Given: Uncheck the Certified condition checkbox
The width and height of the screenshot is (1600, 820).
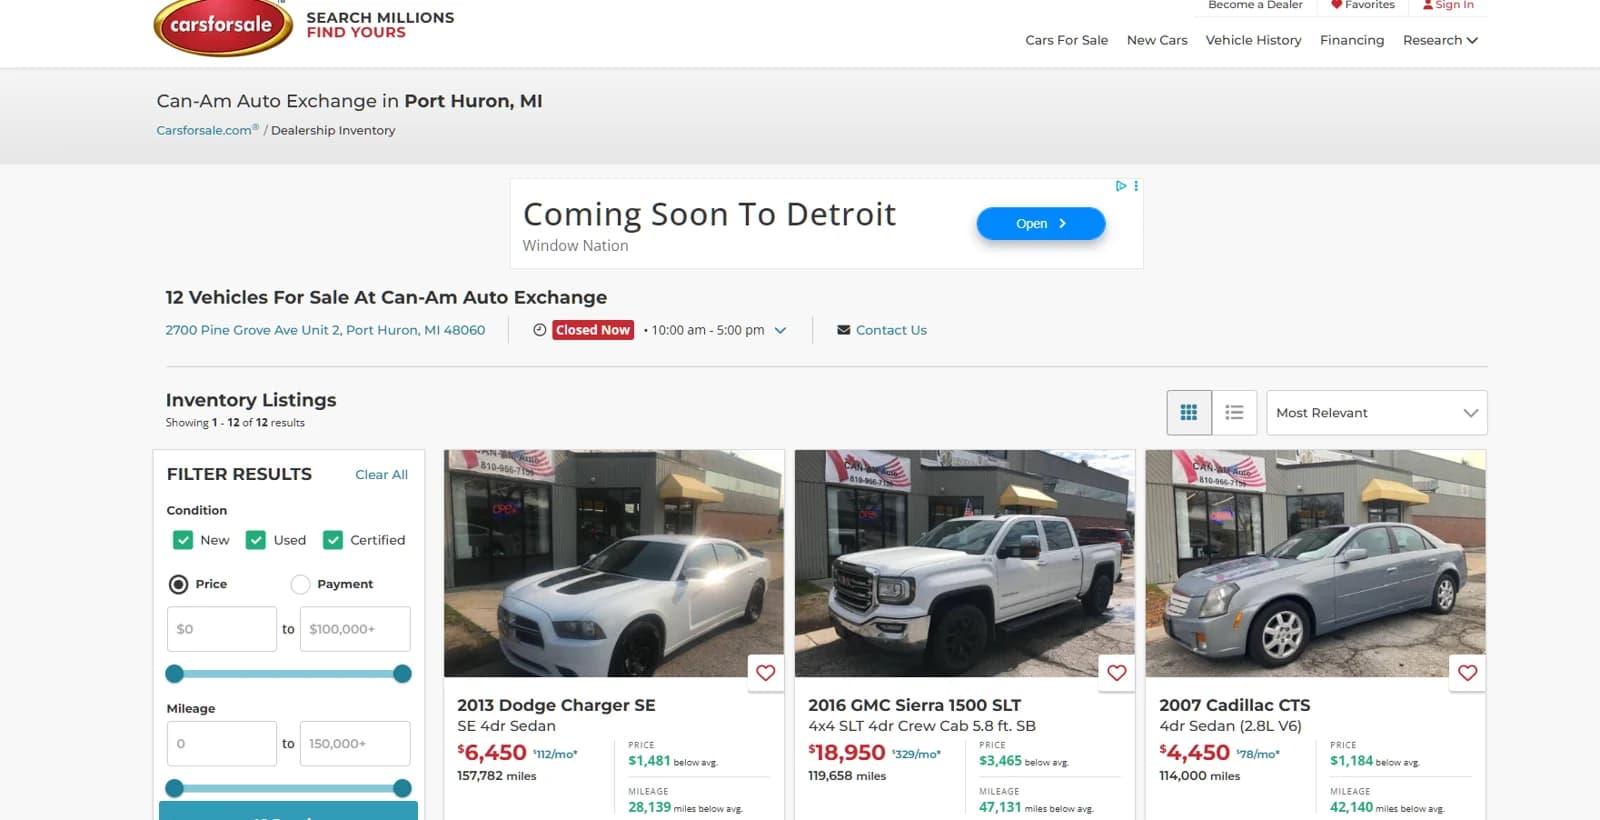Looking at the screenshot, I should [333, 540].
